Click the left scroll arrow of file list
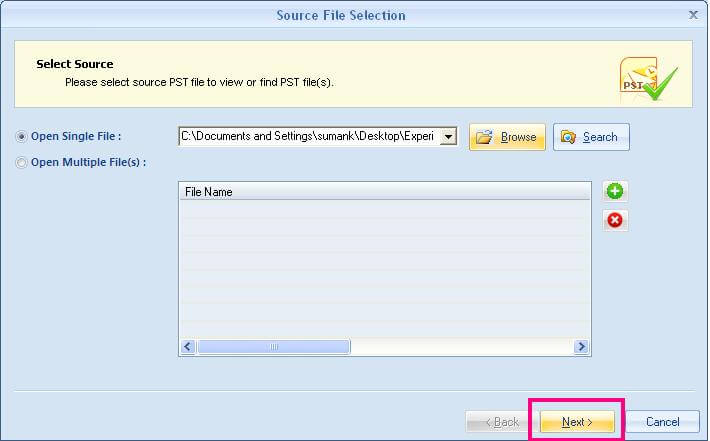 (188, 347)
